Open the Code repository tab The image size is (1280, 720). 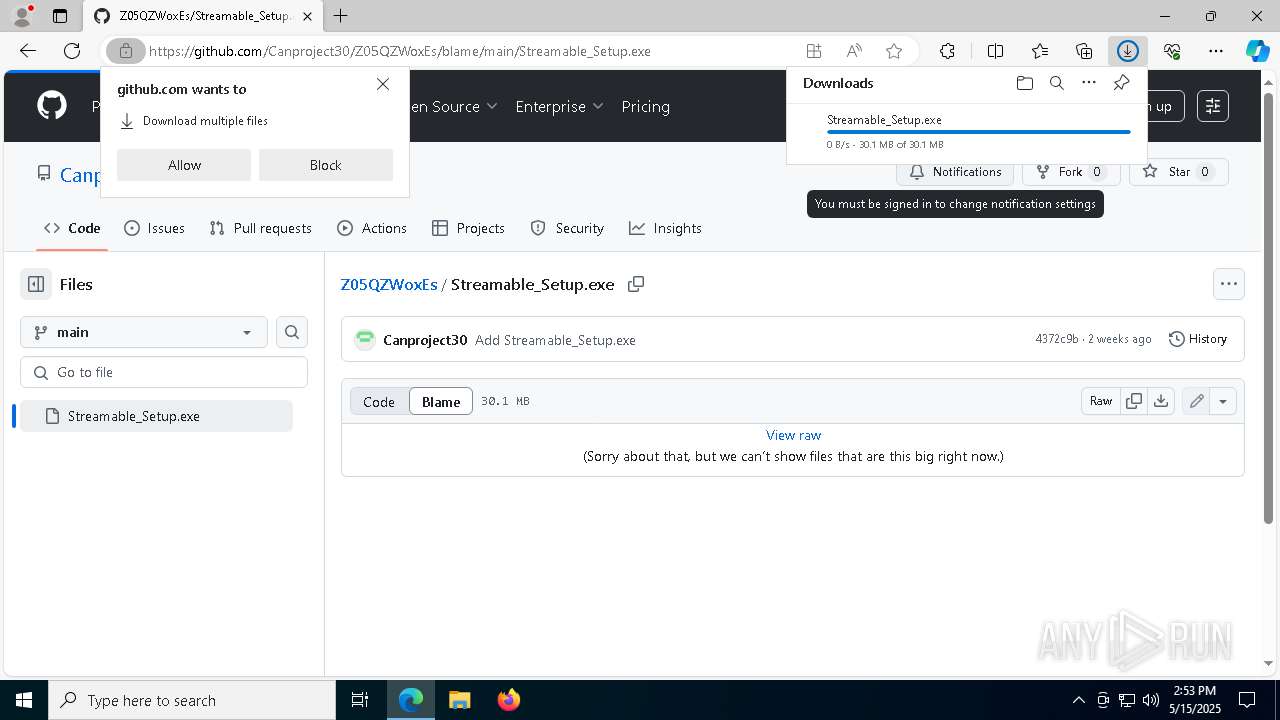click(72, 228)
